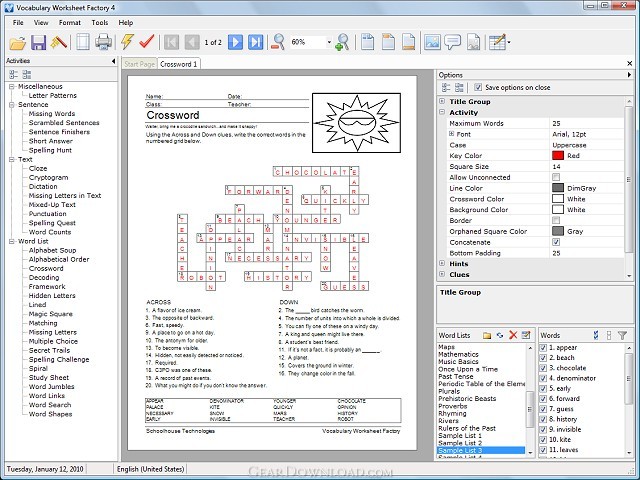This screenshot has width=640, height=480.
Task: Open a file with the folder icon
Action: (x=18, y=42)
